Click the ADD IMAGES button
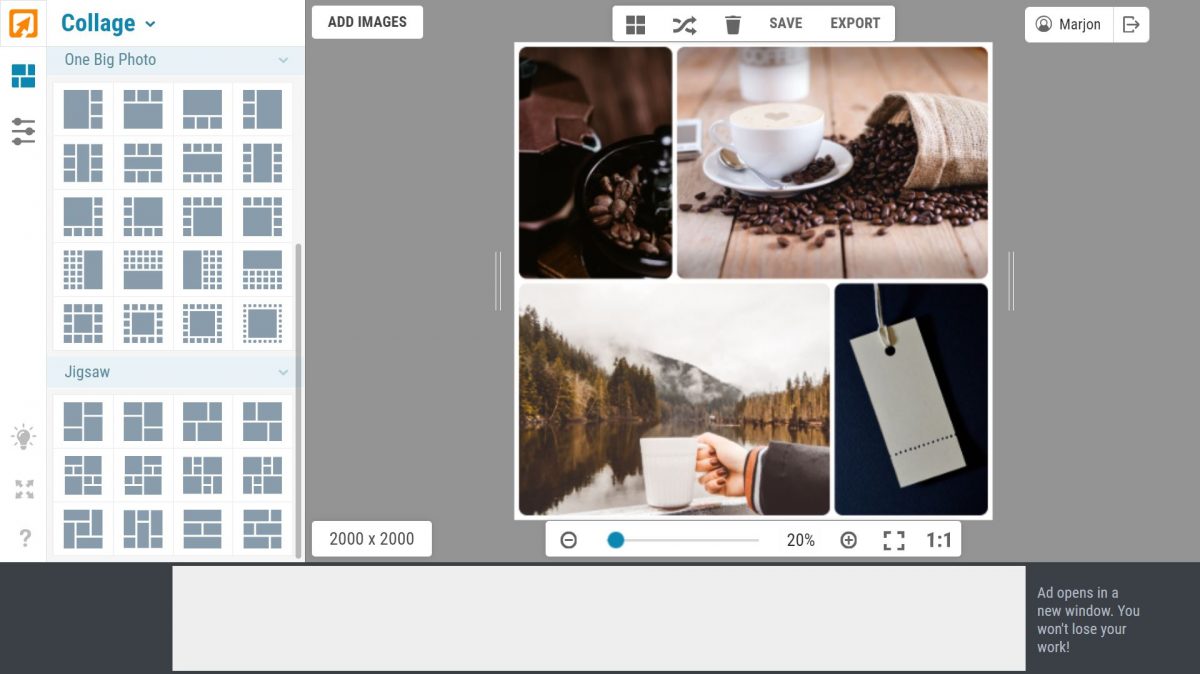The image size is (1200, 674). [367, 21]
